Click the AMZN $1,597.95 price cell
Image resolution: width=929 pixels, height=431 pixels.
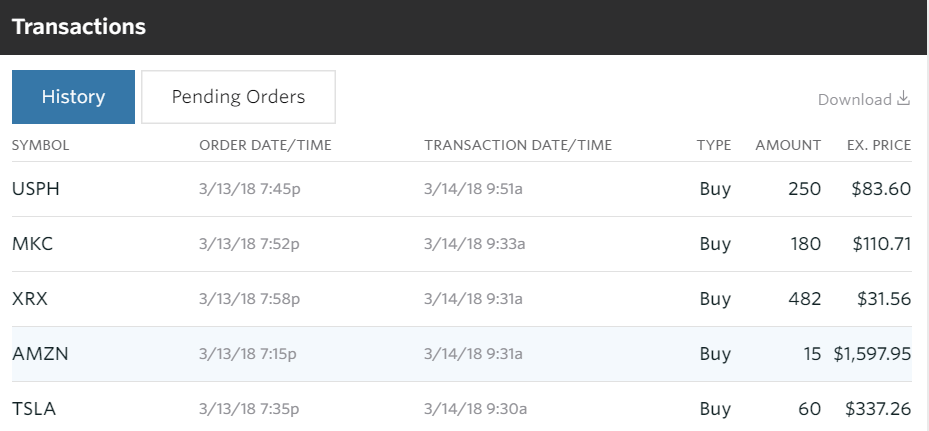coord(872,354)
